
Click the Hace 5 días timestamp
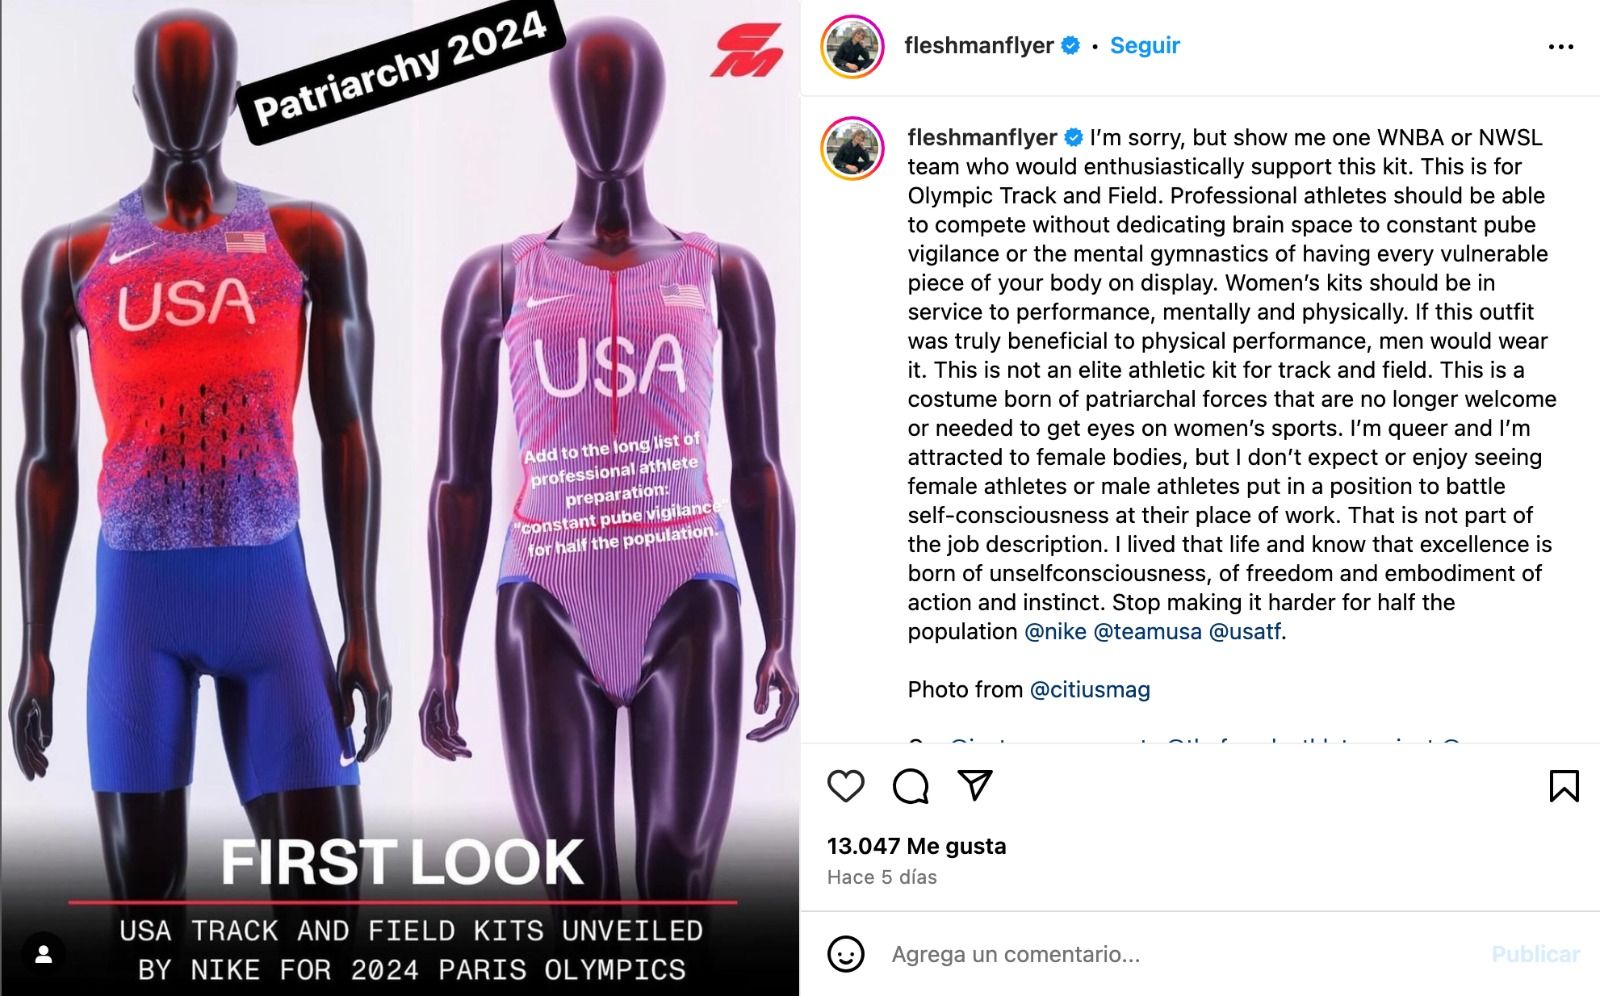882,877
